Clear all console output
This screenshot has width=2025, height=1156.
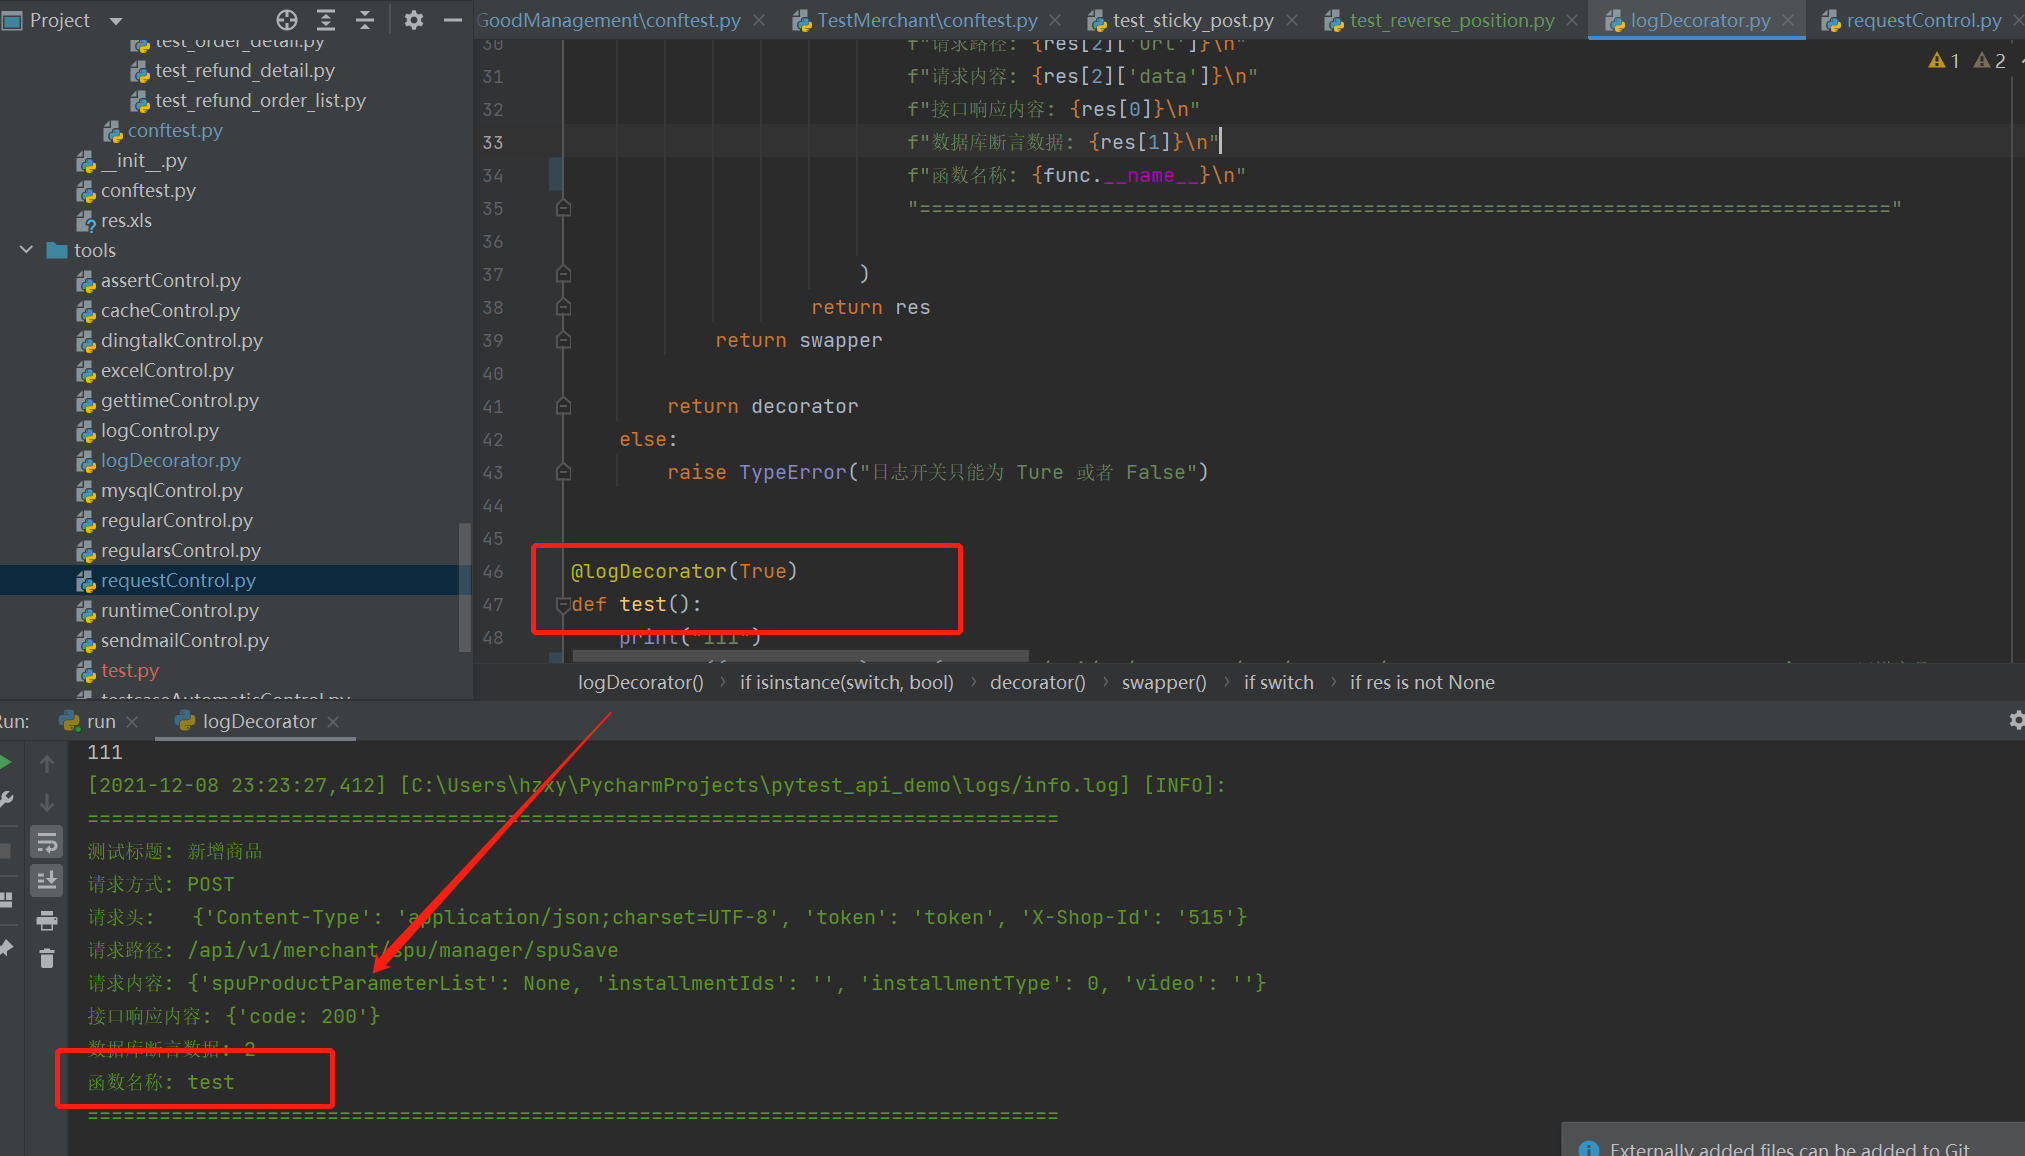(47, 957)
